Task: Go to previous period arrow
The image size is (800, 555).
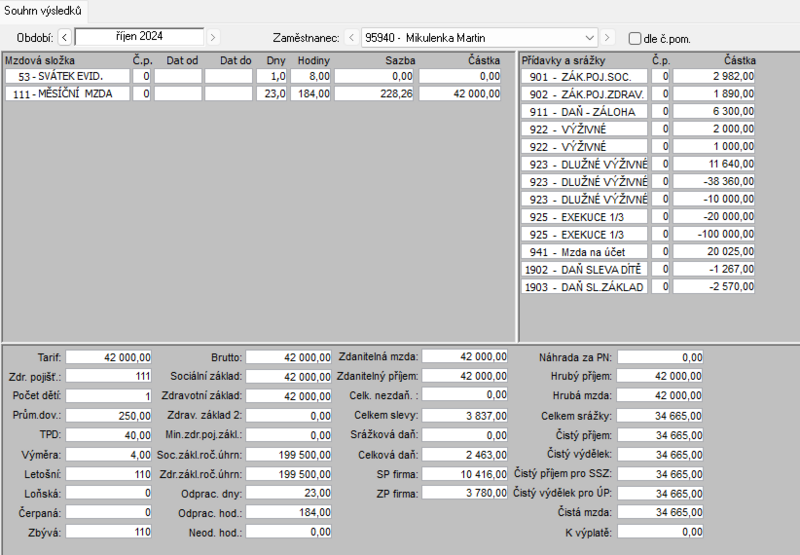Action: [64, 37]
